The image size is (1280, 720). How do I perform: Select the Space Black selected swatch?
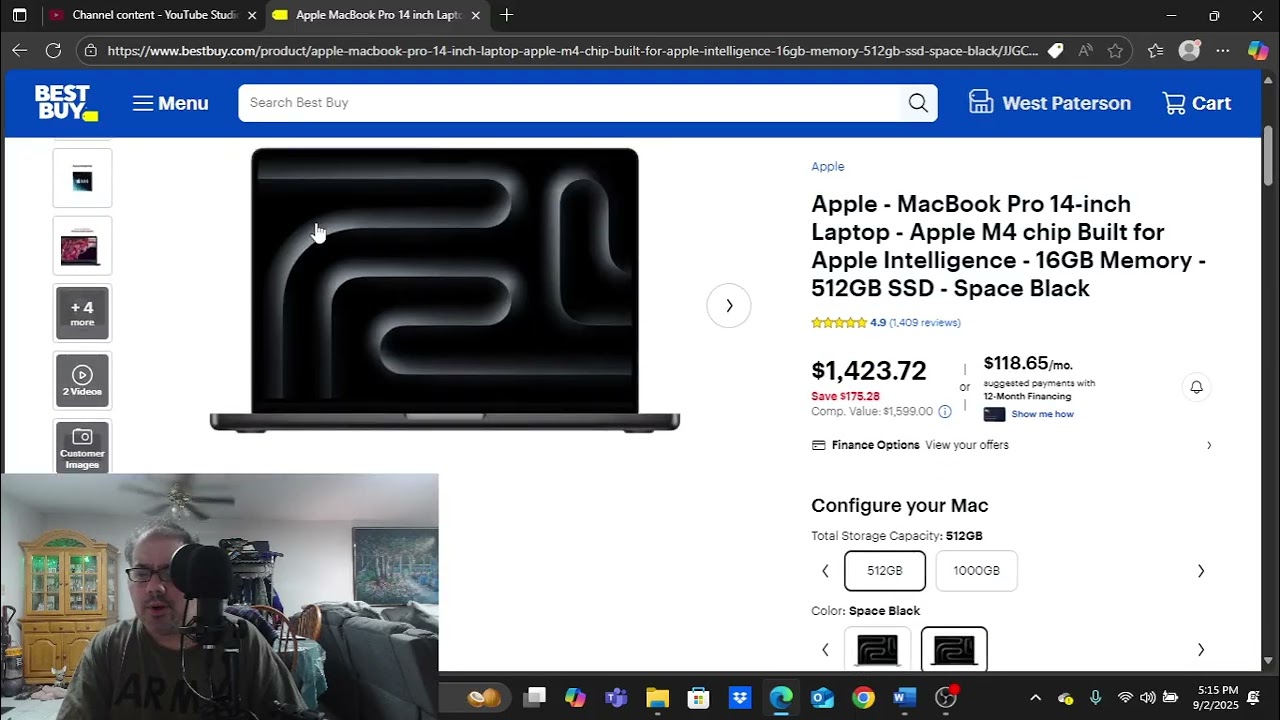tap(954, 648)
